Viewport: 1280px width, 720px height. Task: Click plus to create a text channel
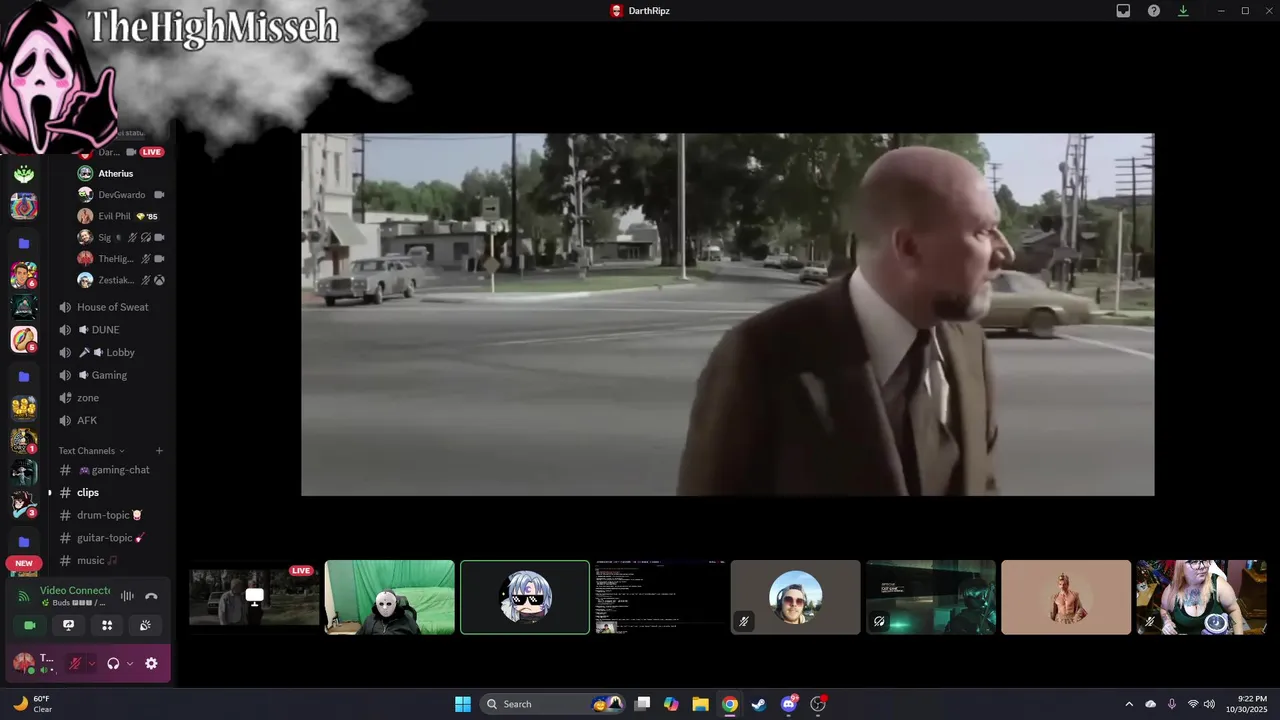[159, 451]
